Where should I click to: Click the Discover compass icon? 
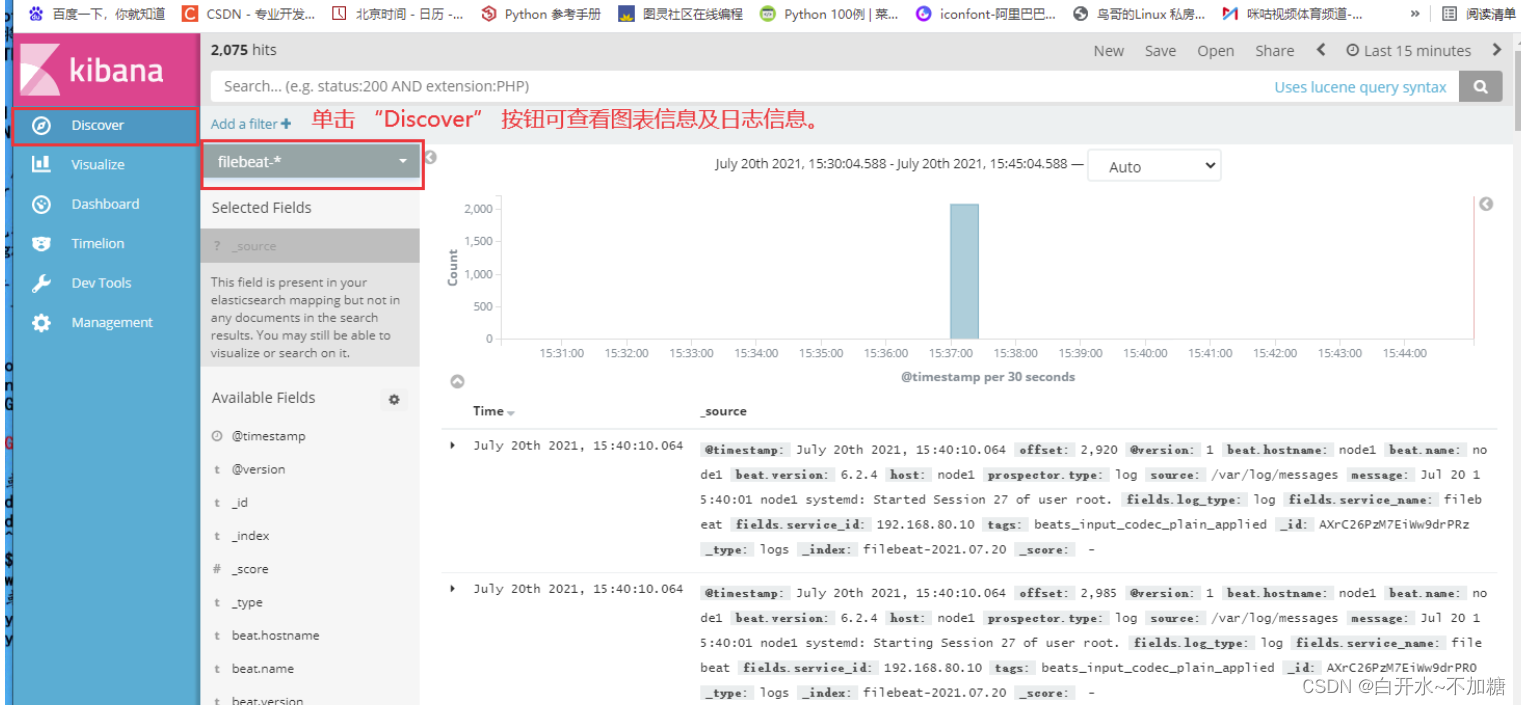[x=41, y=126]
